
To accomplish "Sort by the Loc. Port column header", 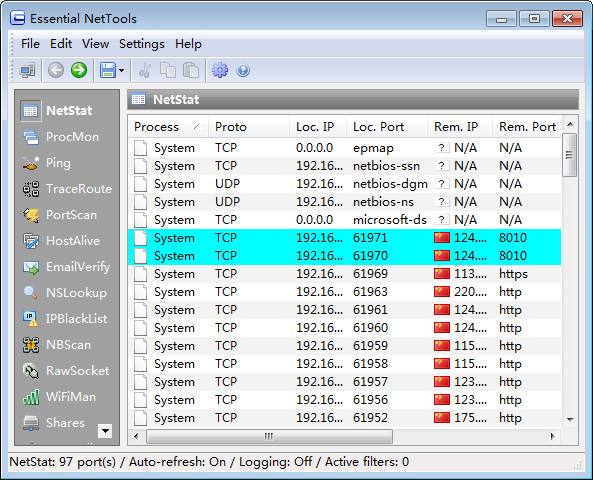I will (x=387, y=127).
